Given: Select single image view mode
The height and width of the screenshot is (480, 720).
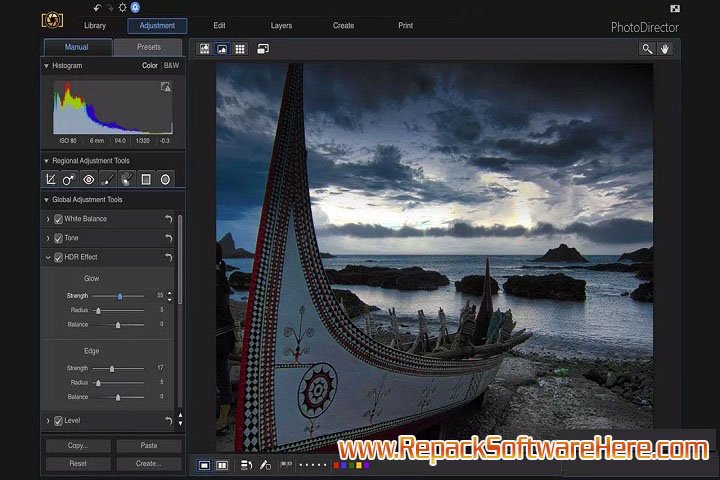Looking at the screenshot, I should [x=204, y=466].
